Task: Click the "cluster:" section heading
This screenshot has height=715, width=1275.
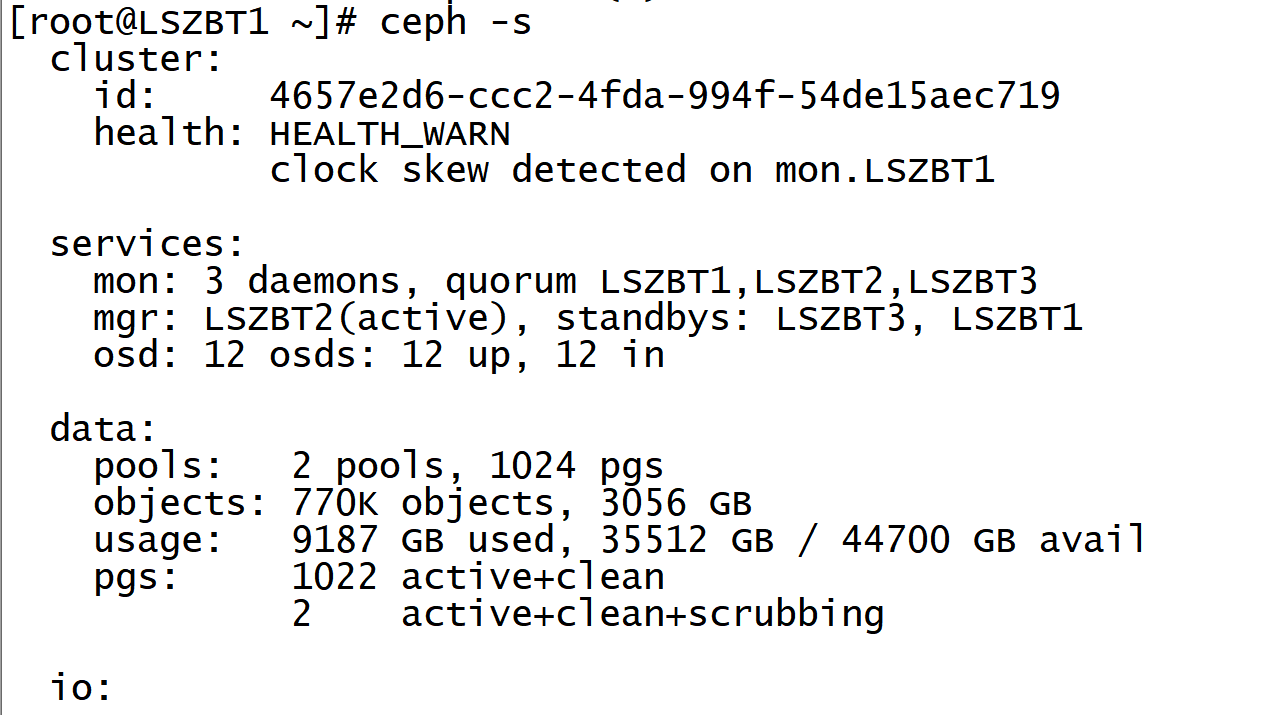Action: click(x=136, y=59)
